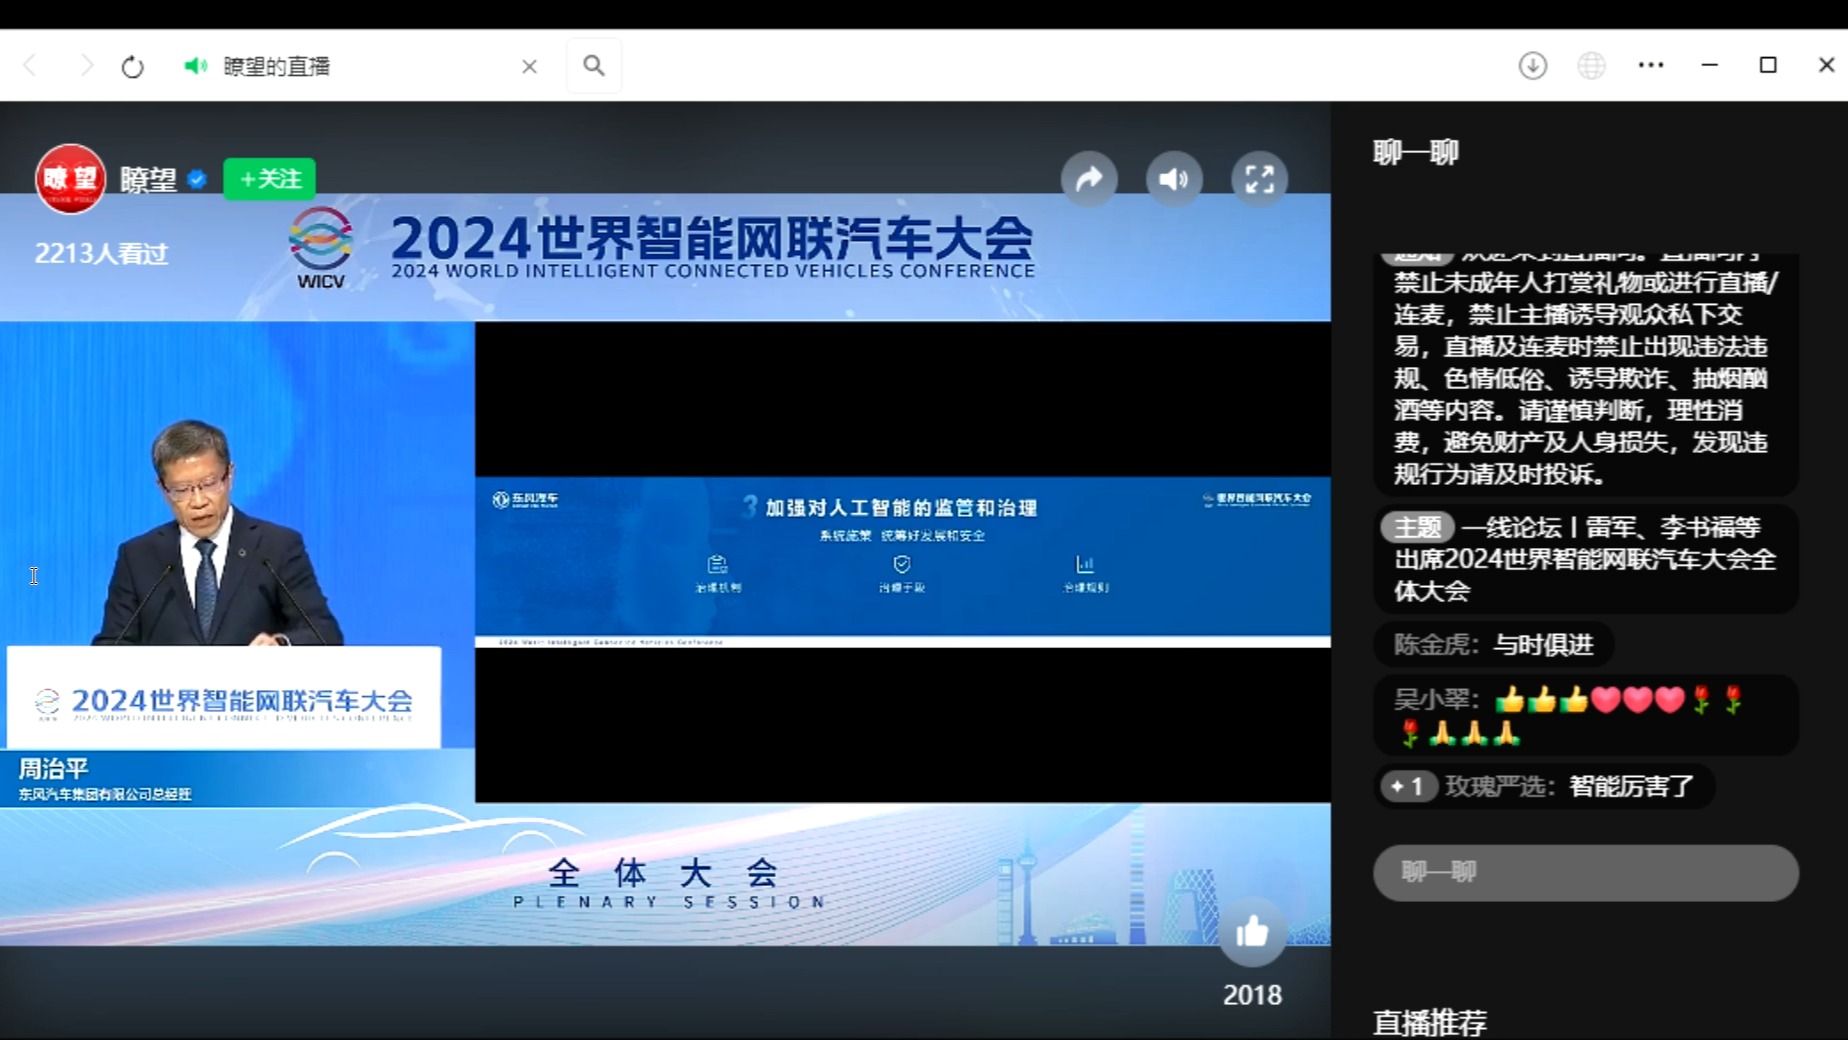
Task: Click the verified badge beside 瞭望
Action: coord(197,180)
